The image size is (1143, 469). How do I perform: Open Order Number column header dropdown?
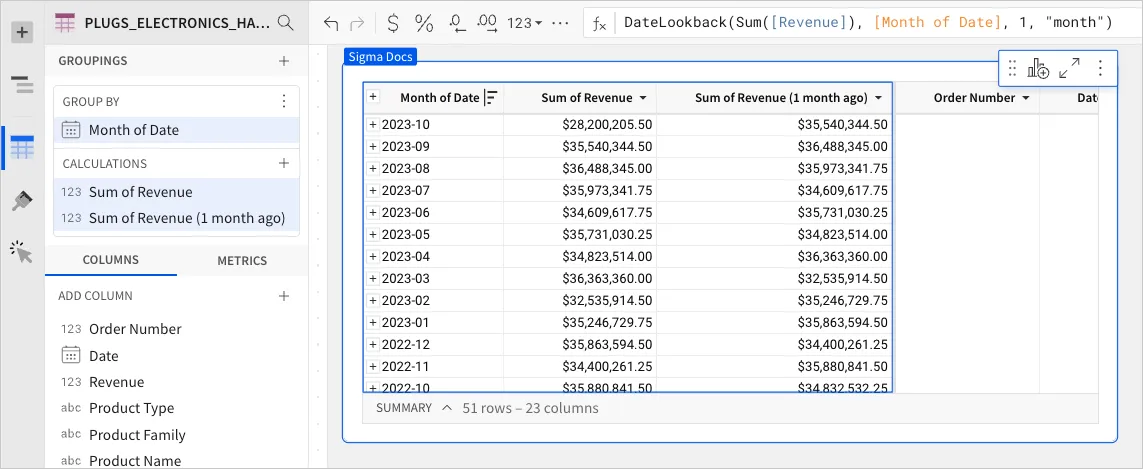click(x=1026, y=98)
